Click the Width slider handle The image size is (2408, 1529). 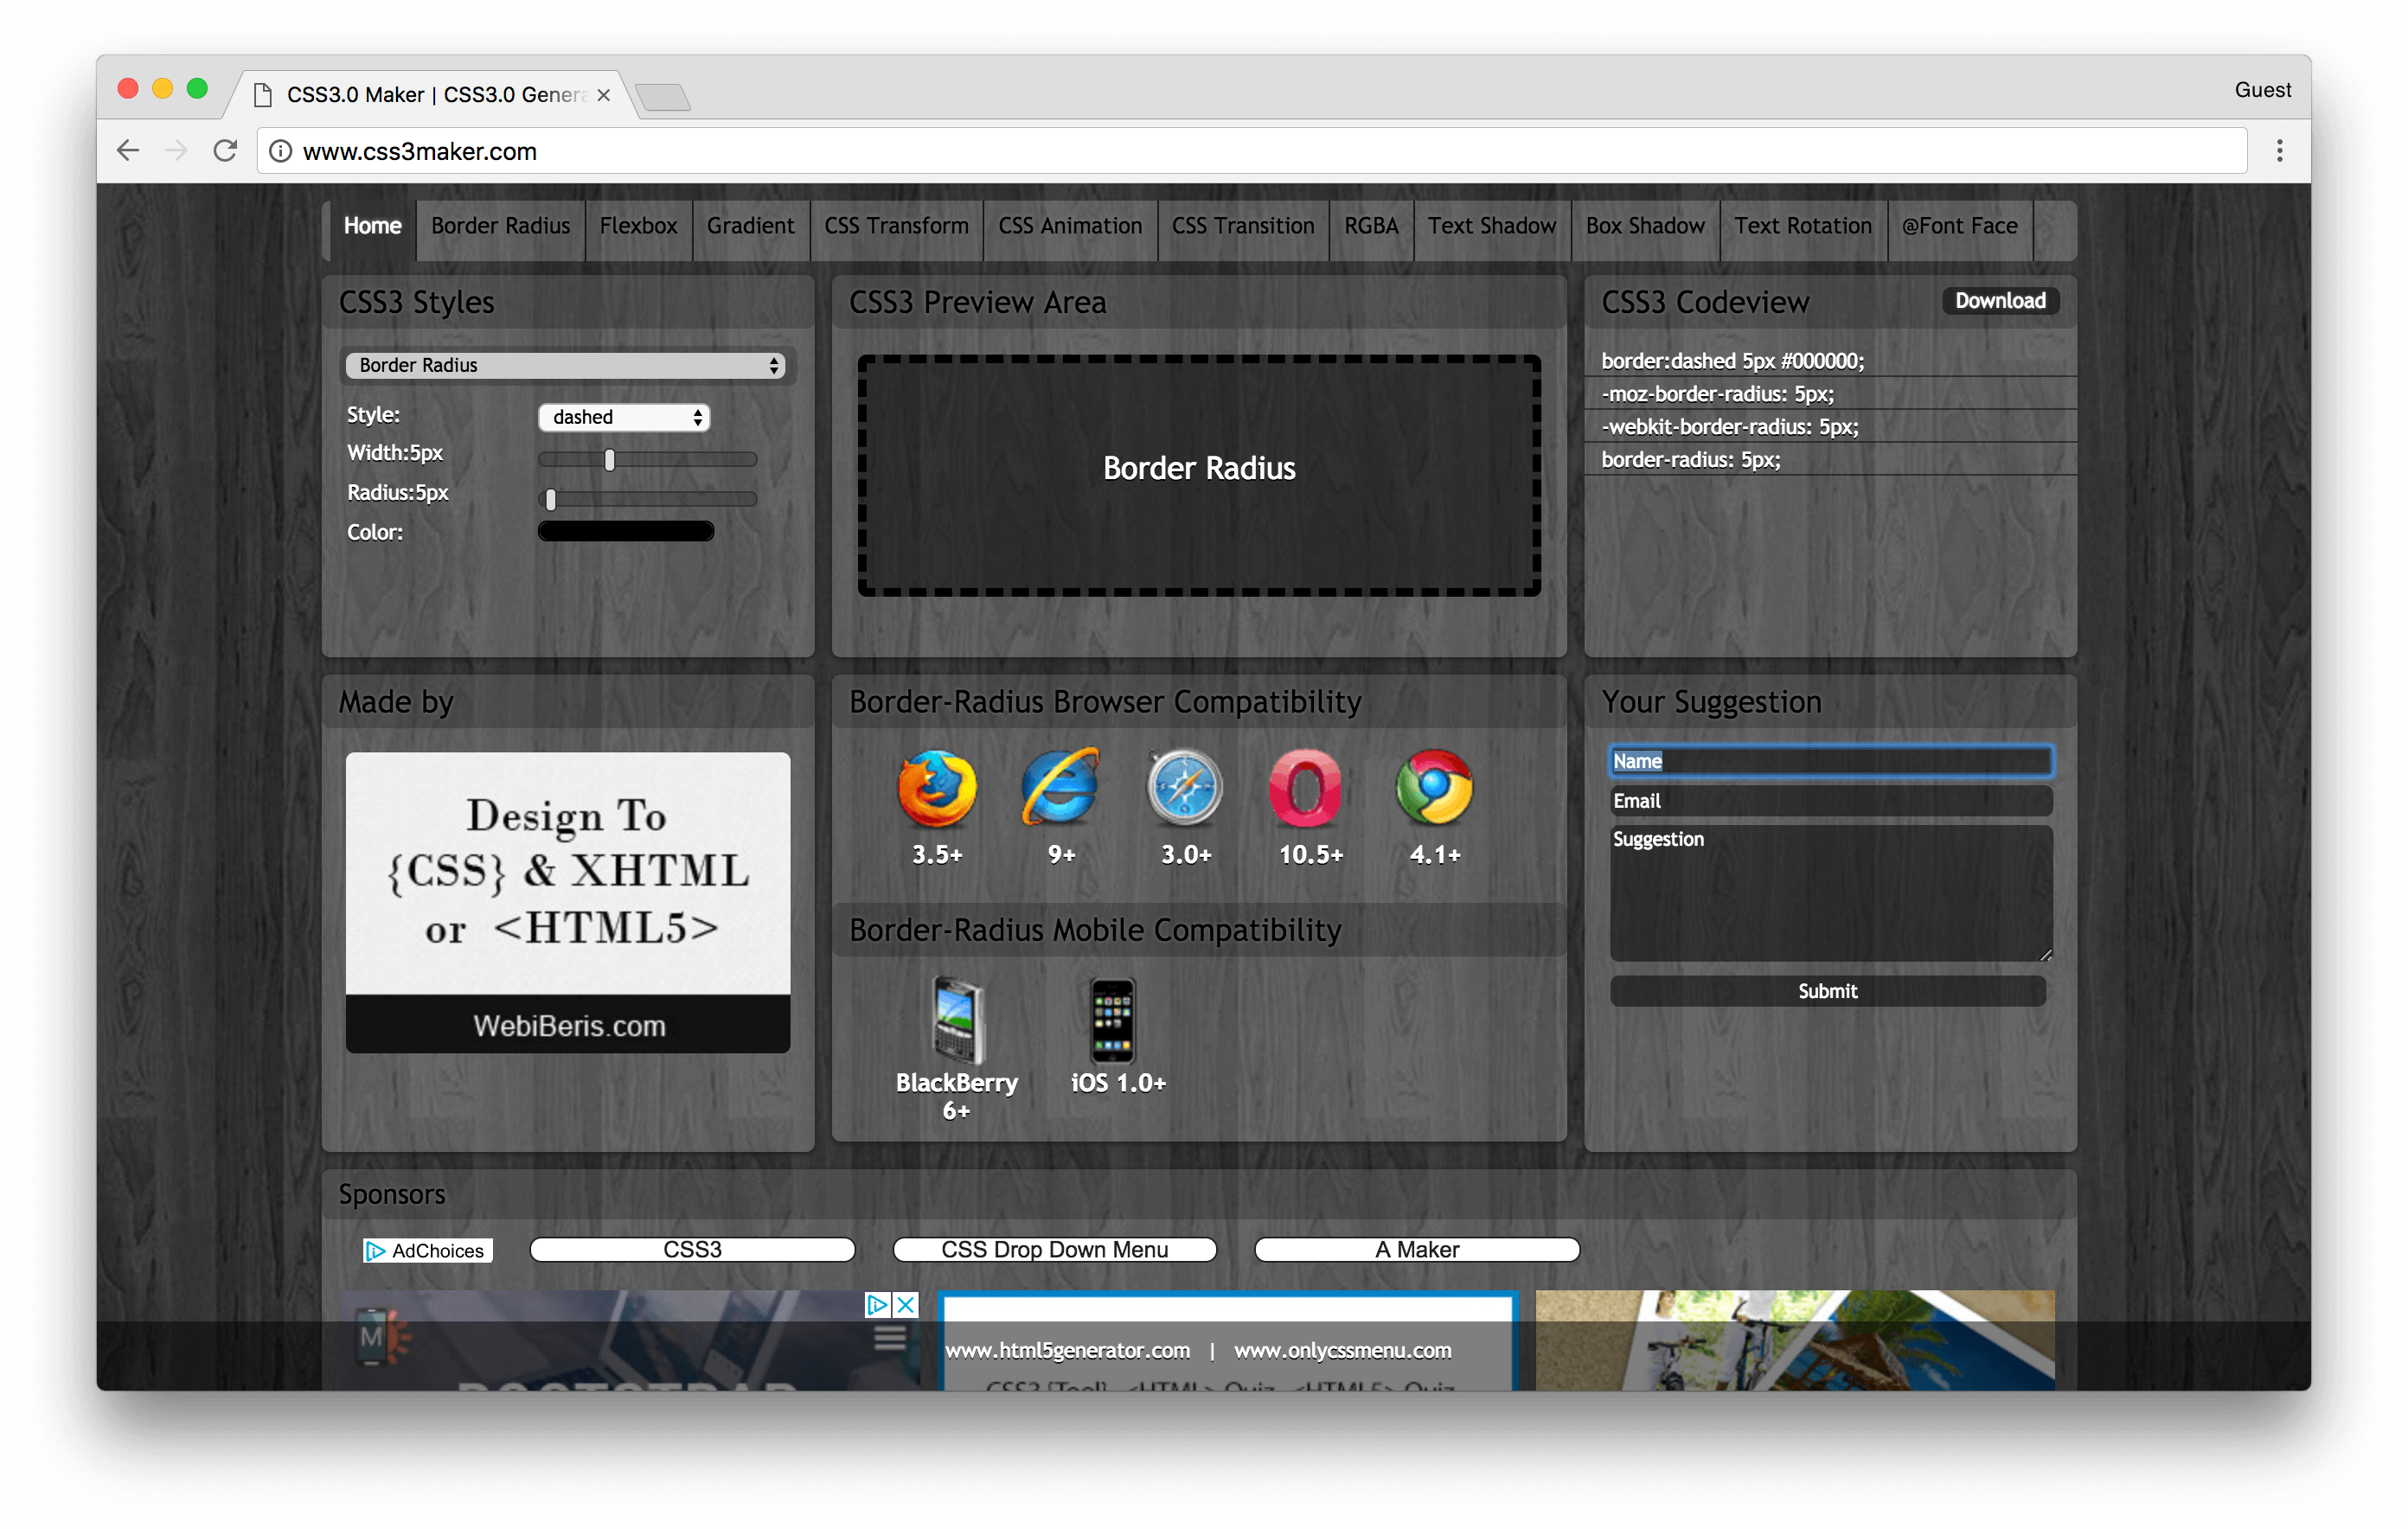tap(610, 459)
